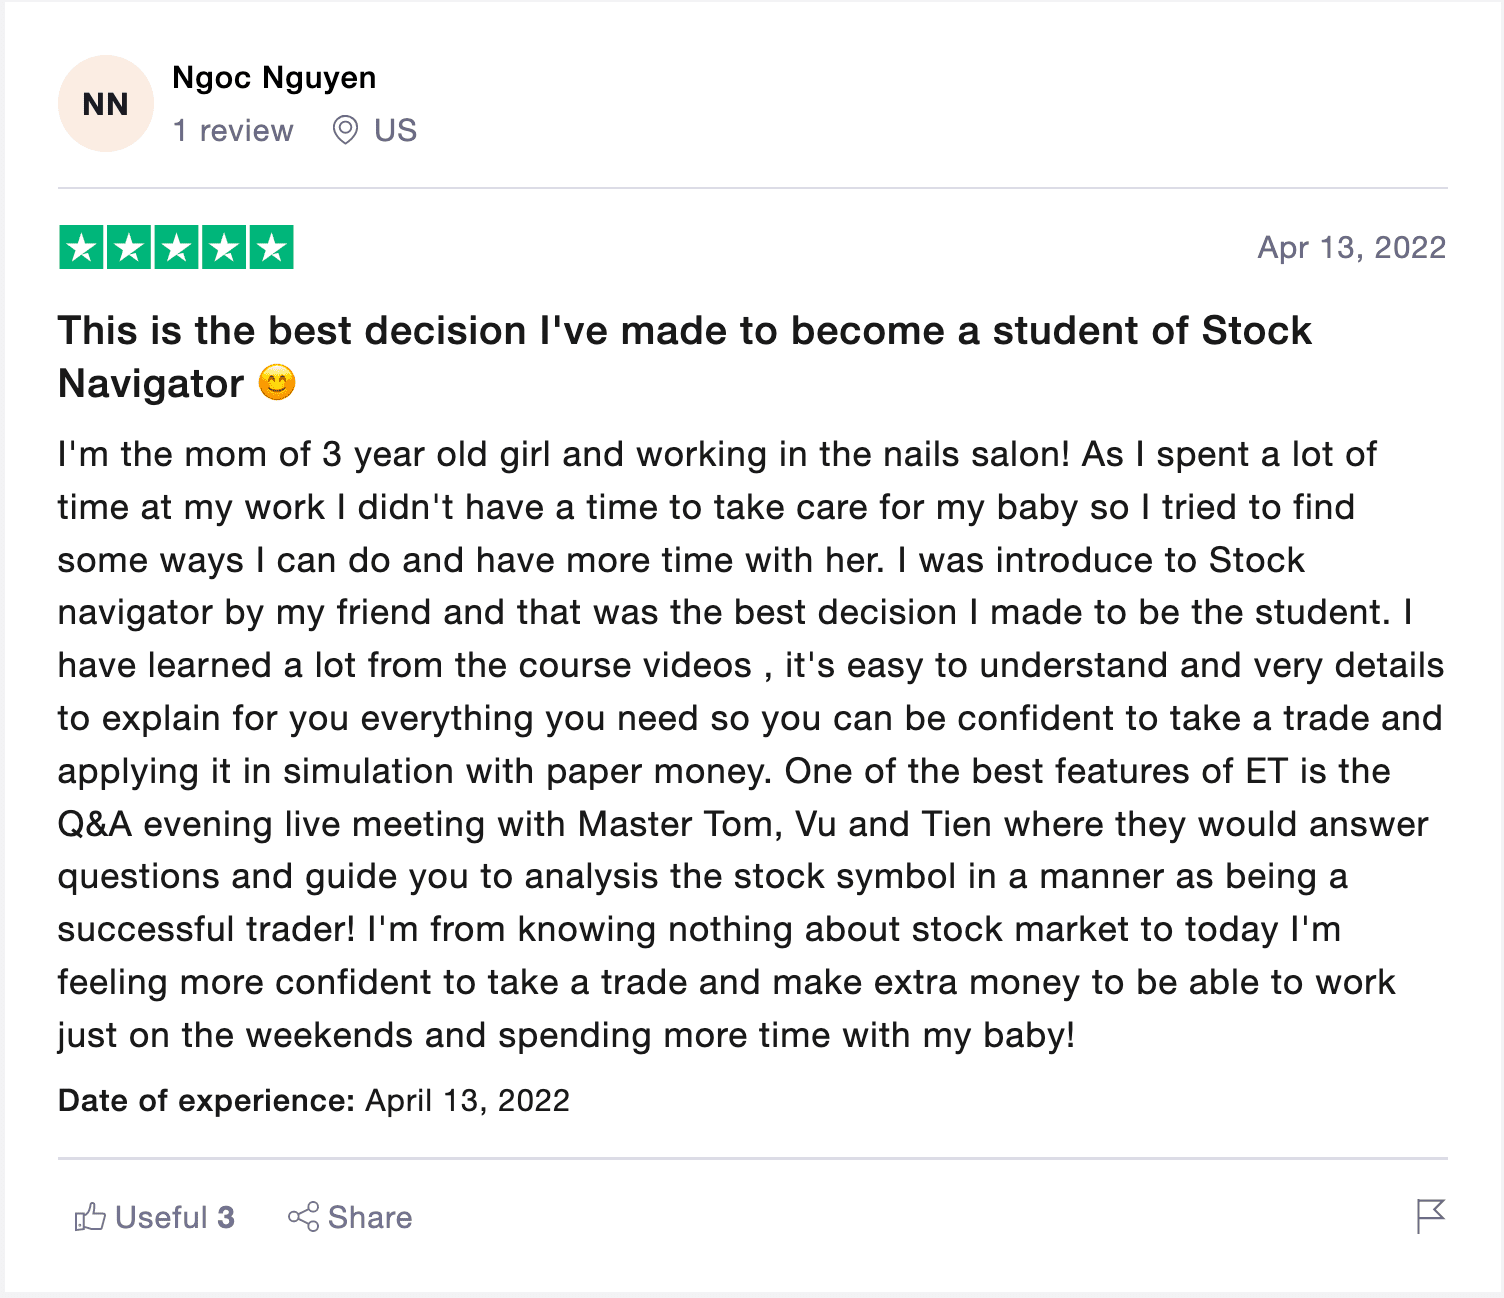Mark the review as Useful

(155, 1217)
